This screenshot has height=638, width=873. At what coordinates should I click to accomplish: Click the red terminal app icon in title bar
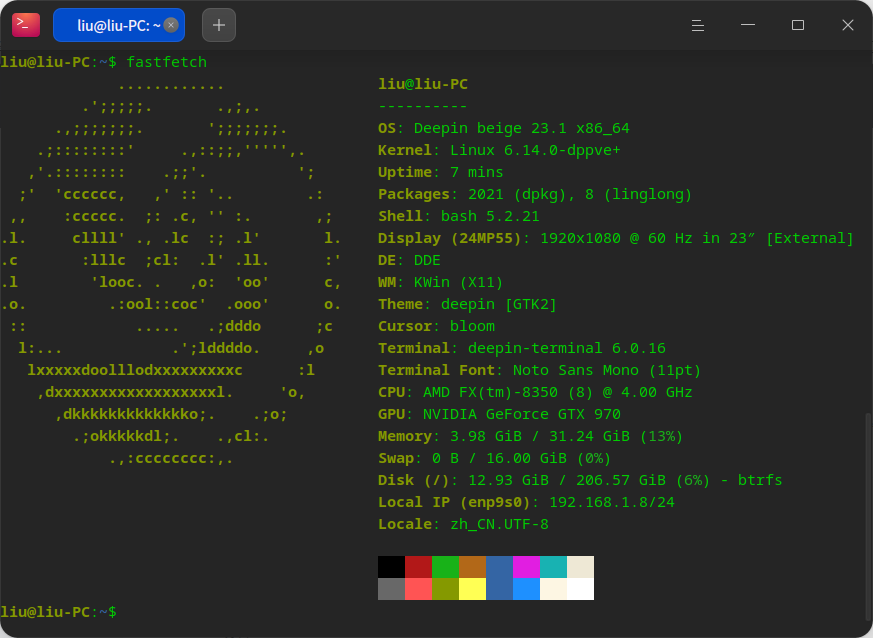[26, 24]
